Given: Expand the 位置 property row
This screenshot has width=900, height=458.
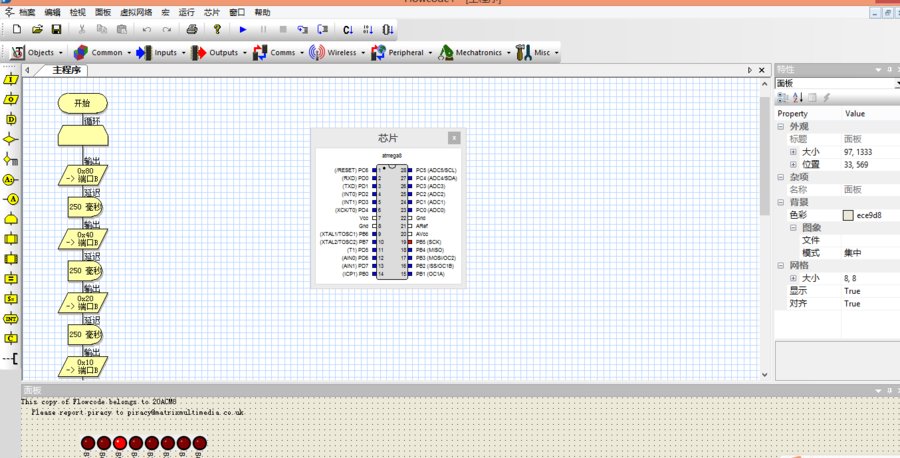Looking at the screenshot, I should [x=793, y=165].
